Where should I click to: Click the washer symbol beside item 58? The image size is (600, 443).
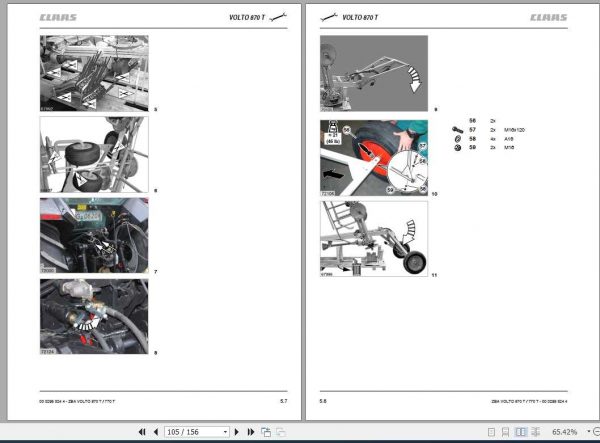pyautogui.click(x=457, y=139)
